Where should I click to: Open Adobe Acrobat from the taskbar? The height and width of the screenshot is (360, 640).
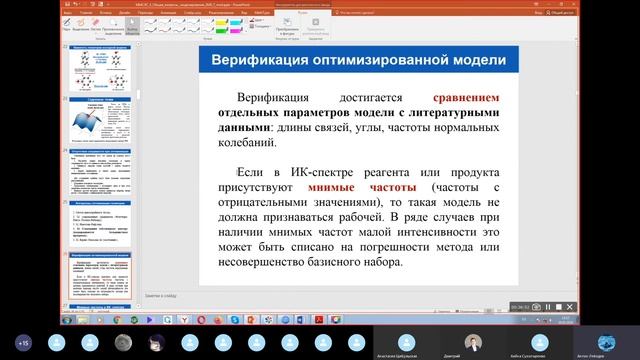point(318,320)
